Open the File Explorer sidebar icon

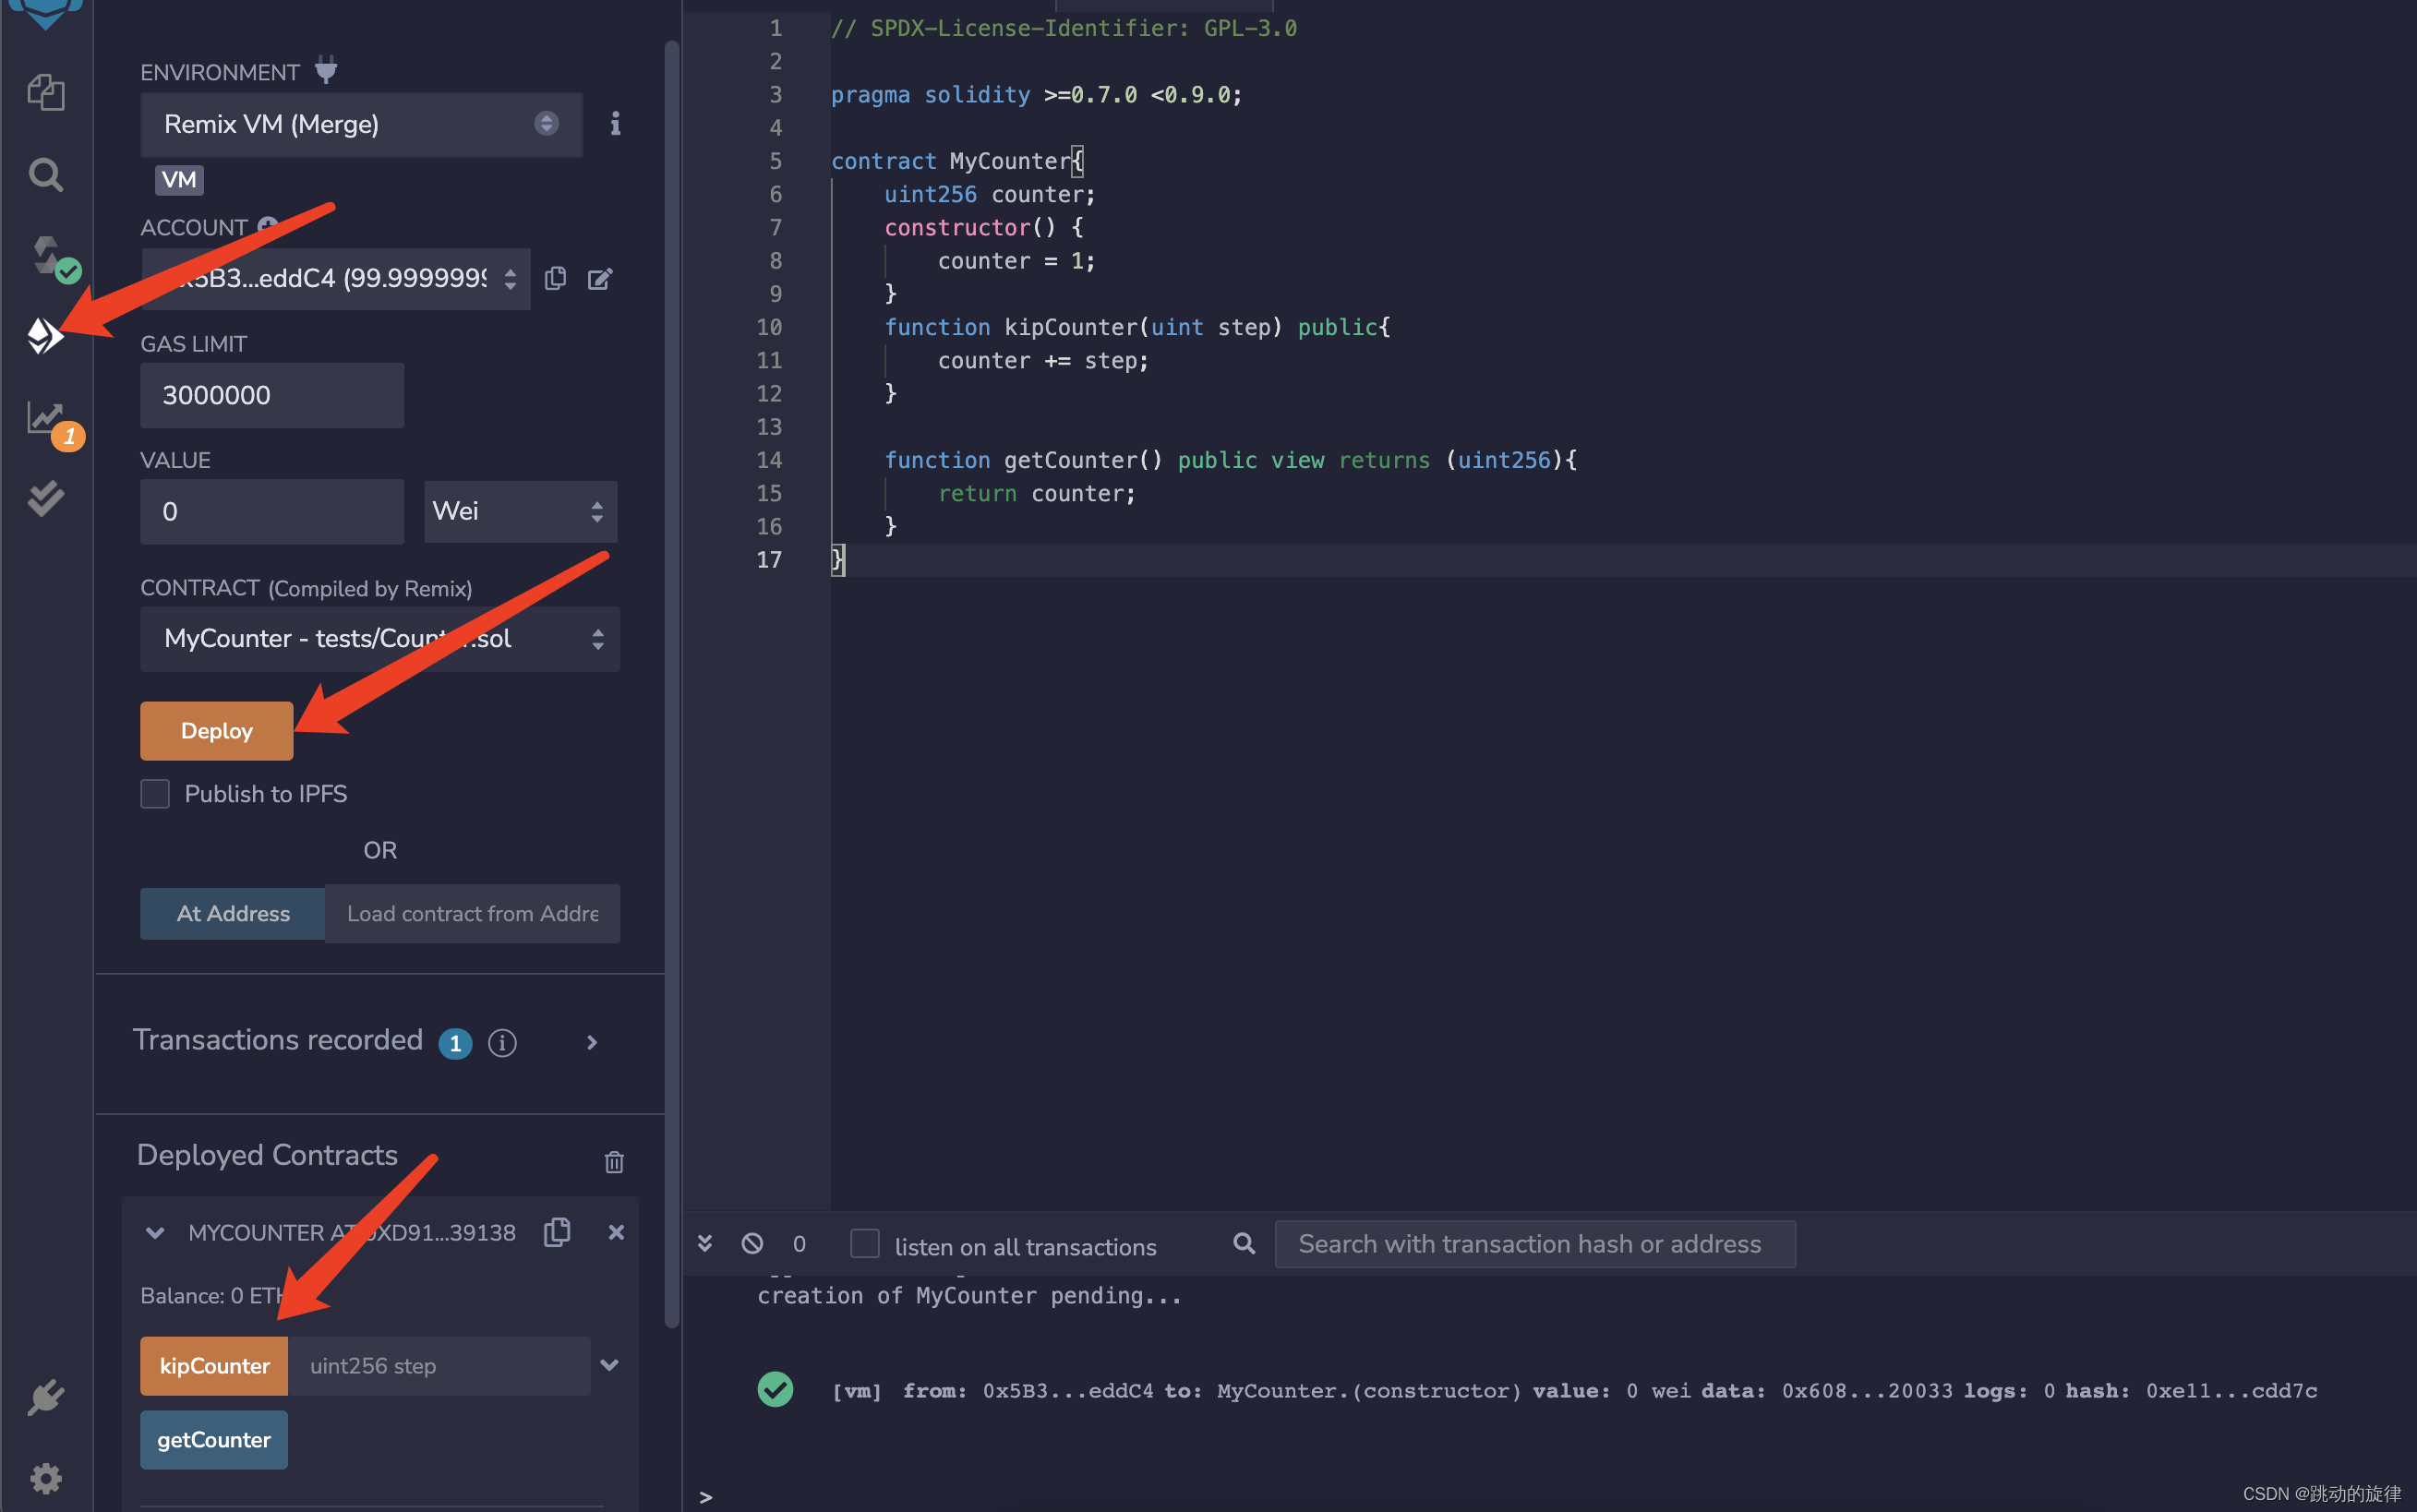coord(46,93)
